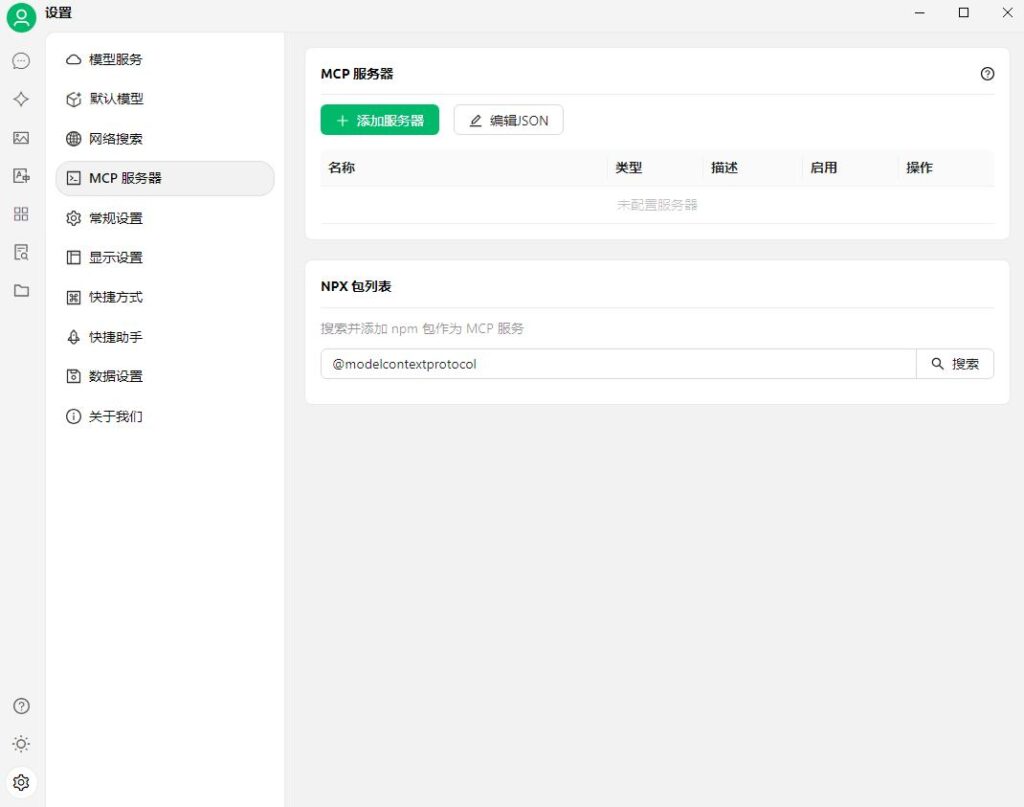Click the 编辑JSON button
The width and height of the screenshot is (1024, 807).
(x=508, y=120)
